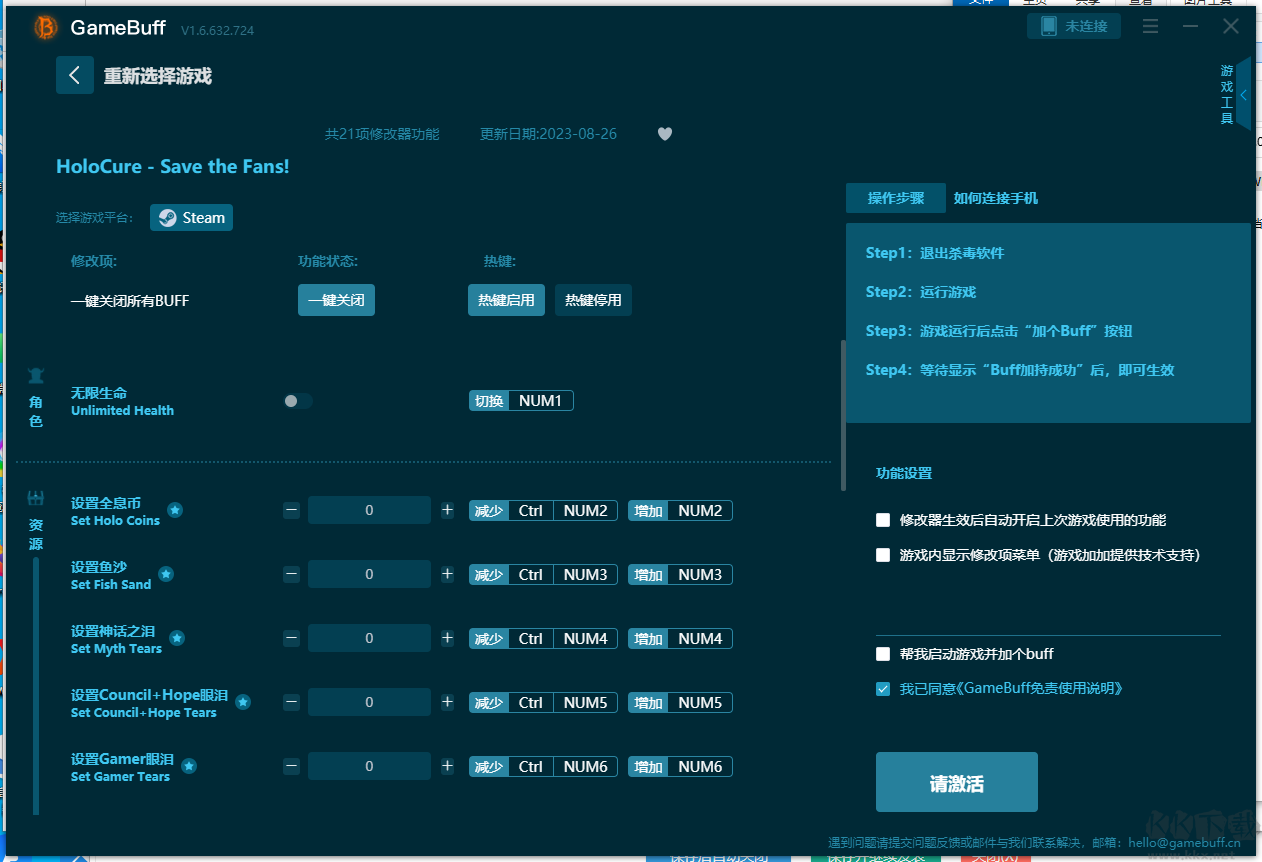1262x862 pixels.
Task: Click star icon beside Set Council+Hope Tears
Action: (243, 702)
